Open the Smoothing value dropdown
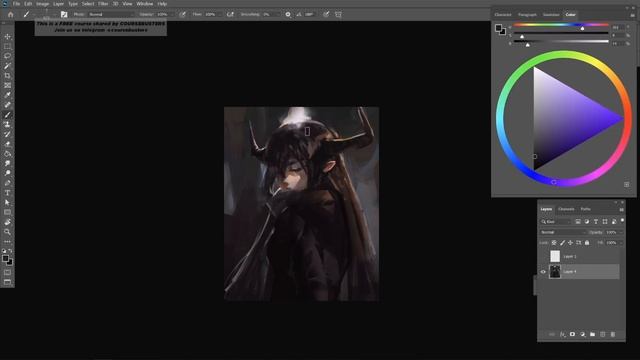640x360 pixels. (x=278, y=14)
